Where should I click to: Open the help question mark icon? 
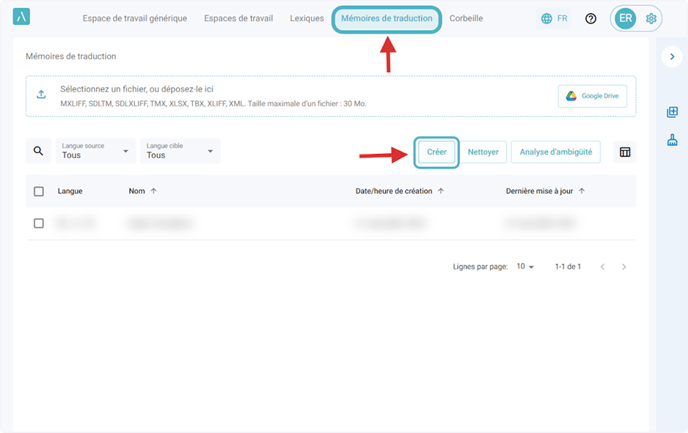click(591, 18)
